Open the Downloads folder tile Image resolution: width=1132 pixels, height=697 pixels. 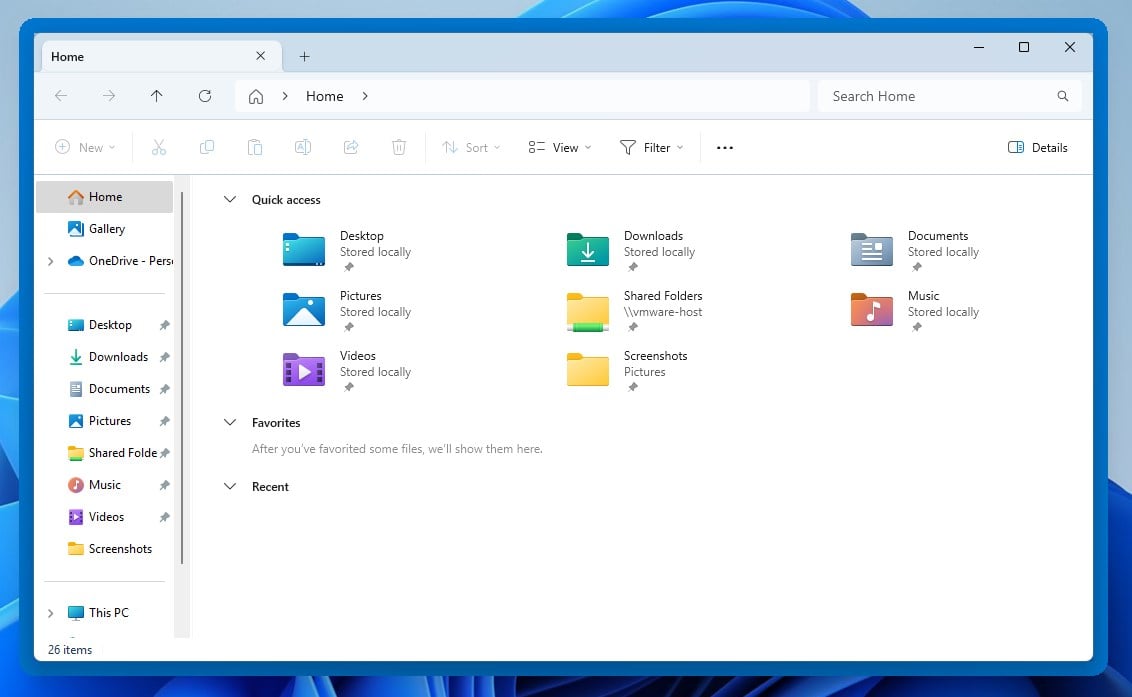pyautogui.click(x=631, y=251)
